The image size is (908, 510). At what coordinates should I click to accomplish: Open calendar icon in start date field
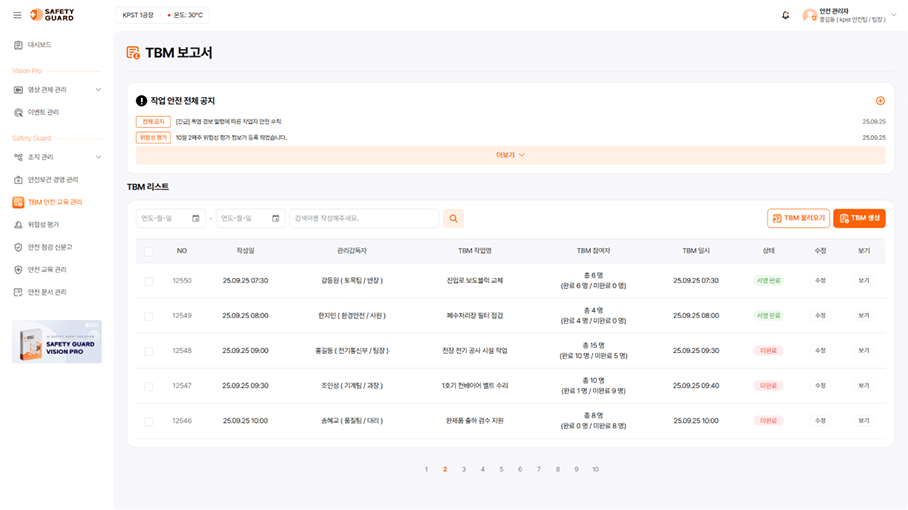196,218
